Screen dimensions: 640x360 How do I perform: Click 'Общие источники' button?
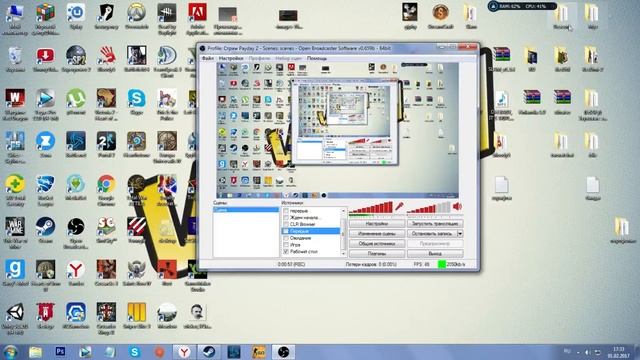377,244
